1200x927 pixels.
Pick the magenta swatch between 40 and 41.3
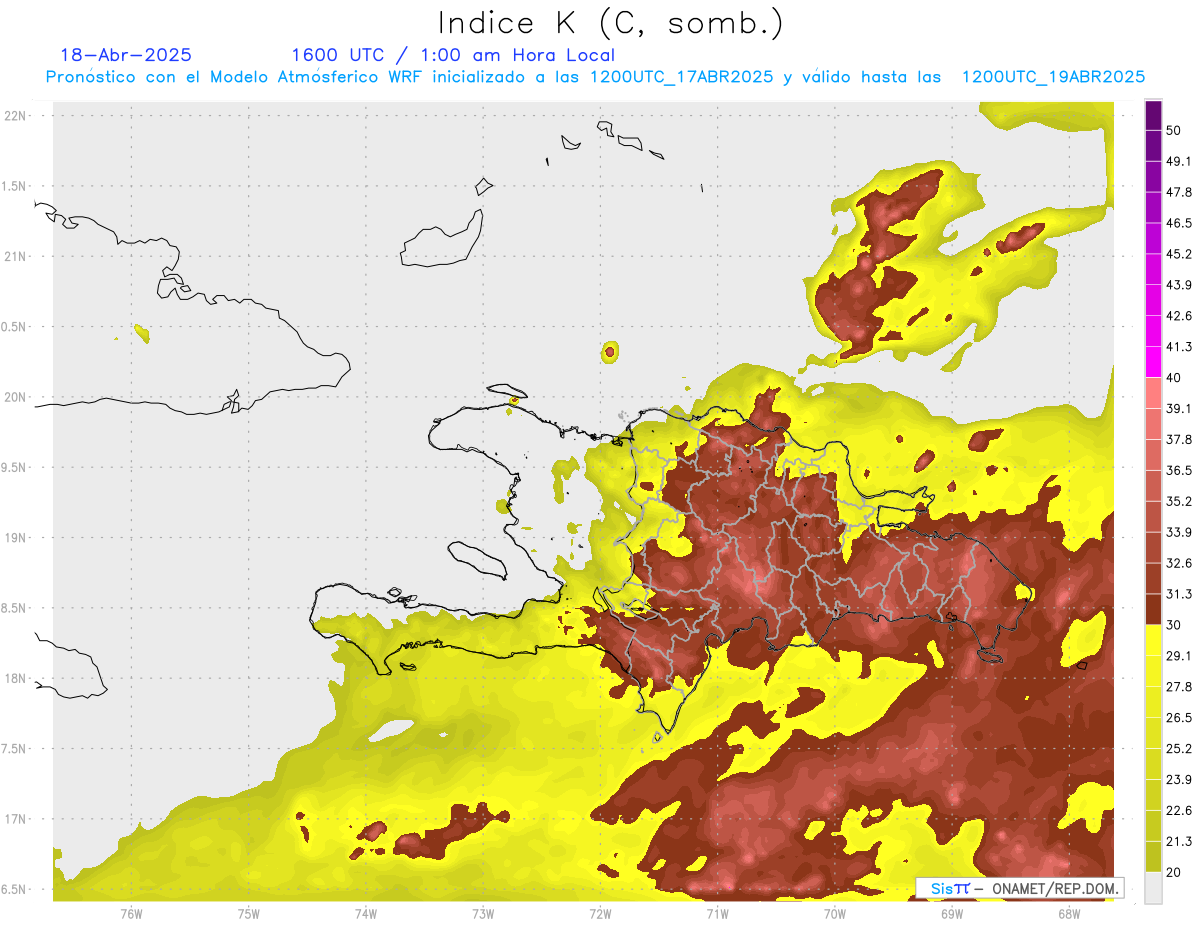coord(1153,362)
